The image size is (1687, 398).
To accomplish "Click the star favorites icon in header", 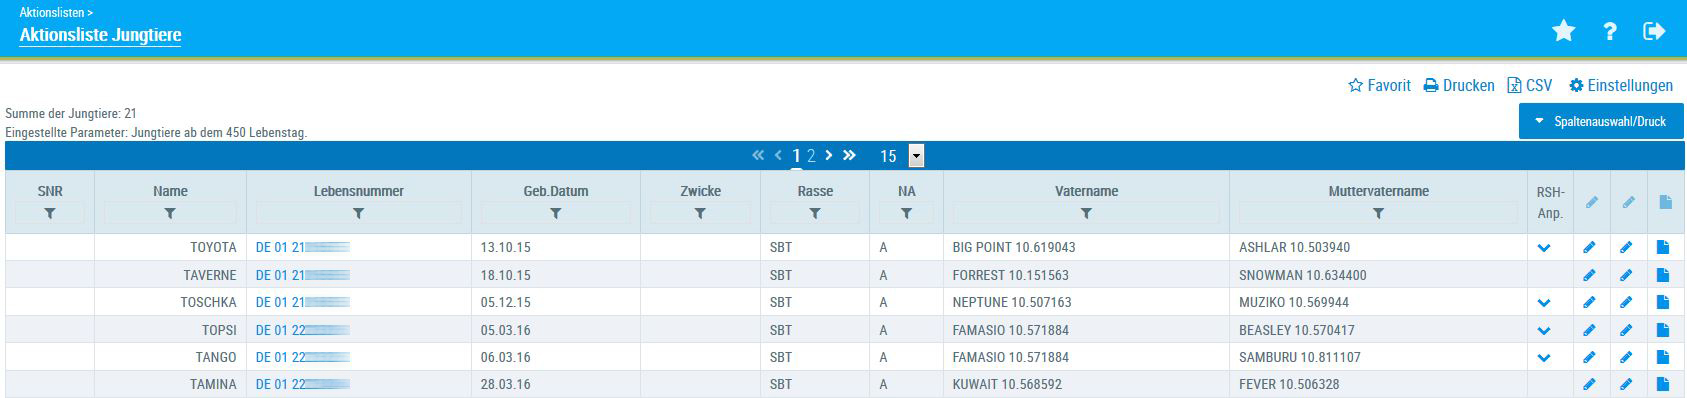I will tap(1563, 31).
